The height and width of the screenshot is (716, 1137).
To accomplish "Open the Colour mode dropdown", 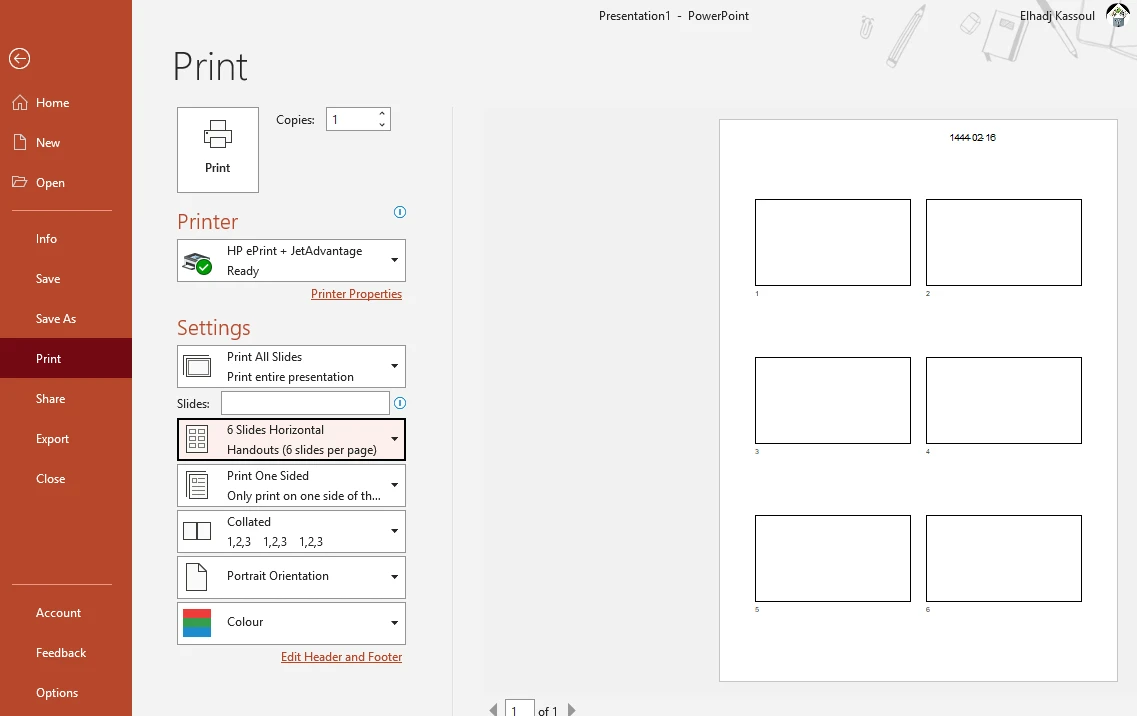I will pos(292,623).
